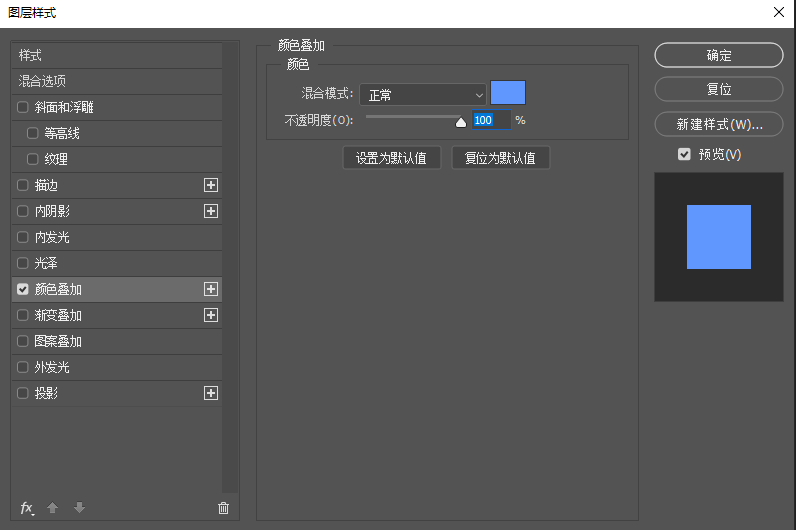Click the effects list vertical scrollbar

pyautogui.click(x=230, y=268)
